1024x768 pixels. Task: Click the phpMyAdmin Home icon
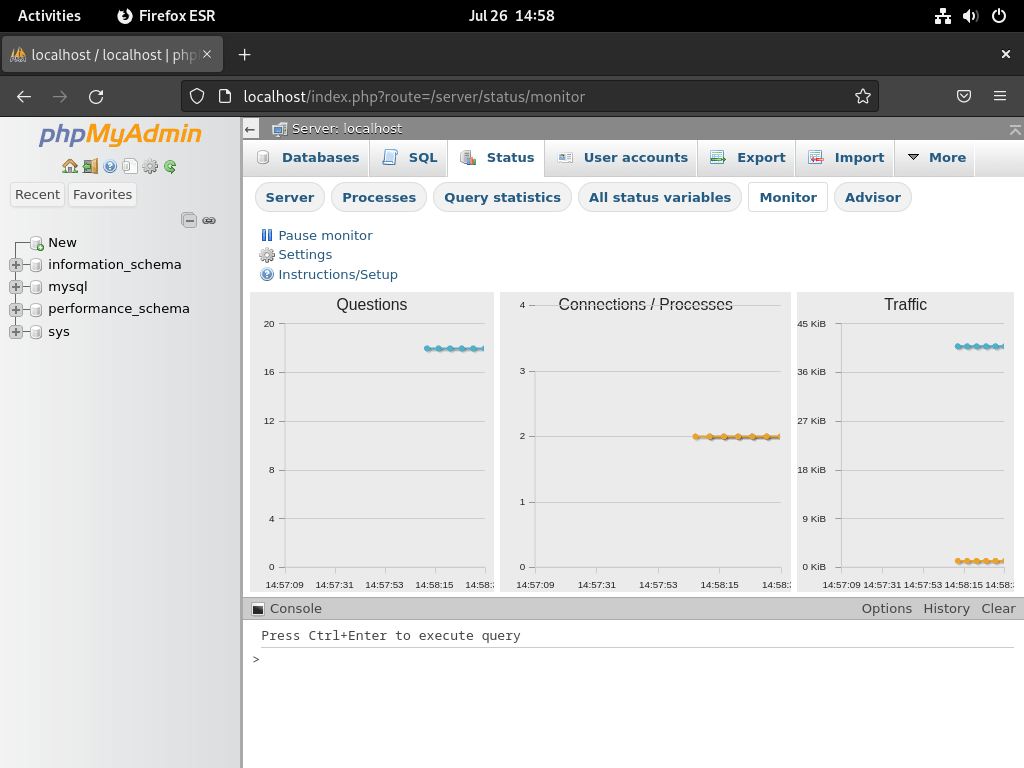tap(70, 167)
